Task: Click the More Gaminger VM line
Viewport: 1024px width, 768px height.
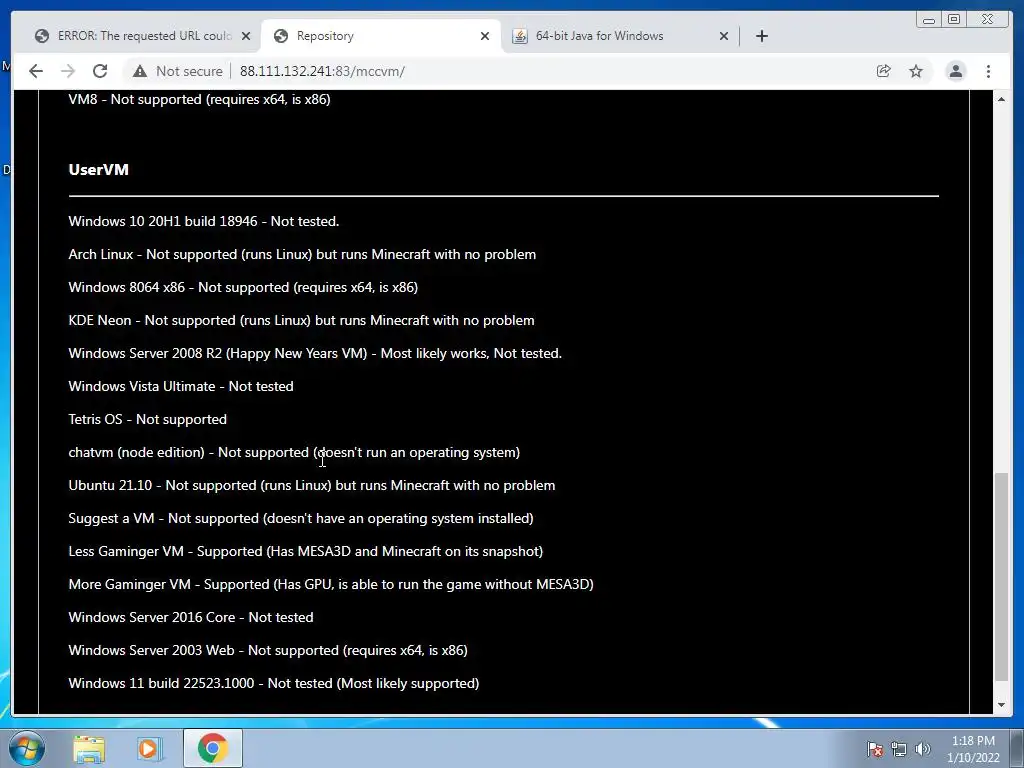Action: 331,584
